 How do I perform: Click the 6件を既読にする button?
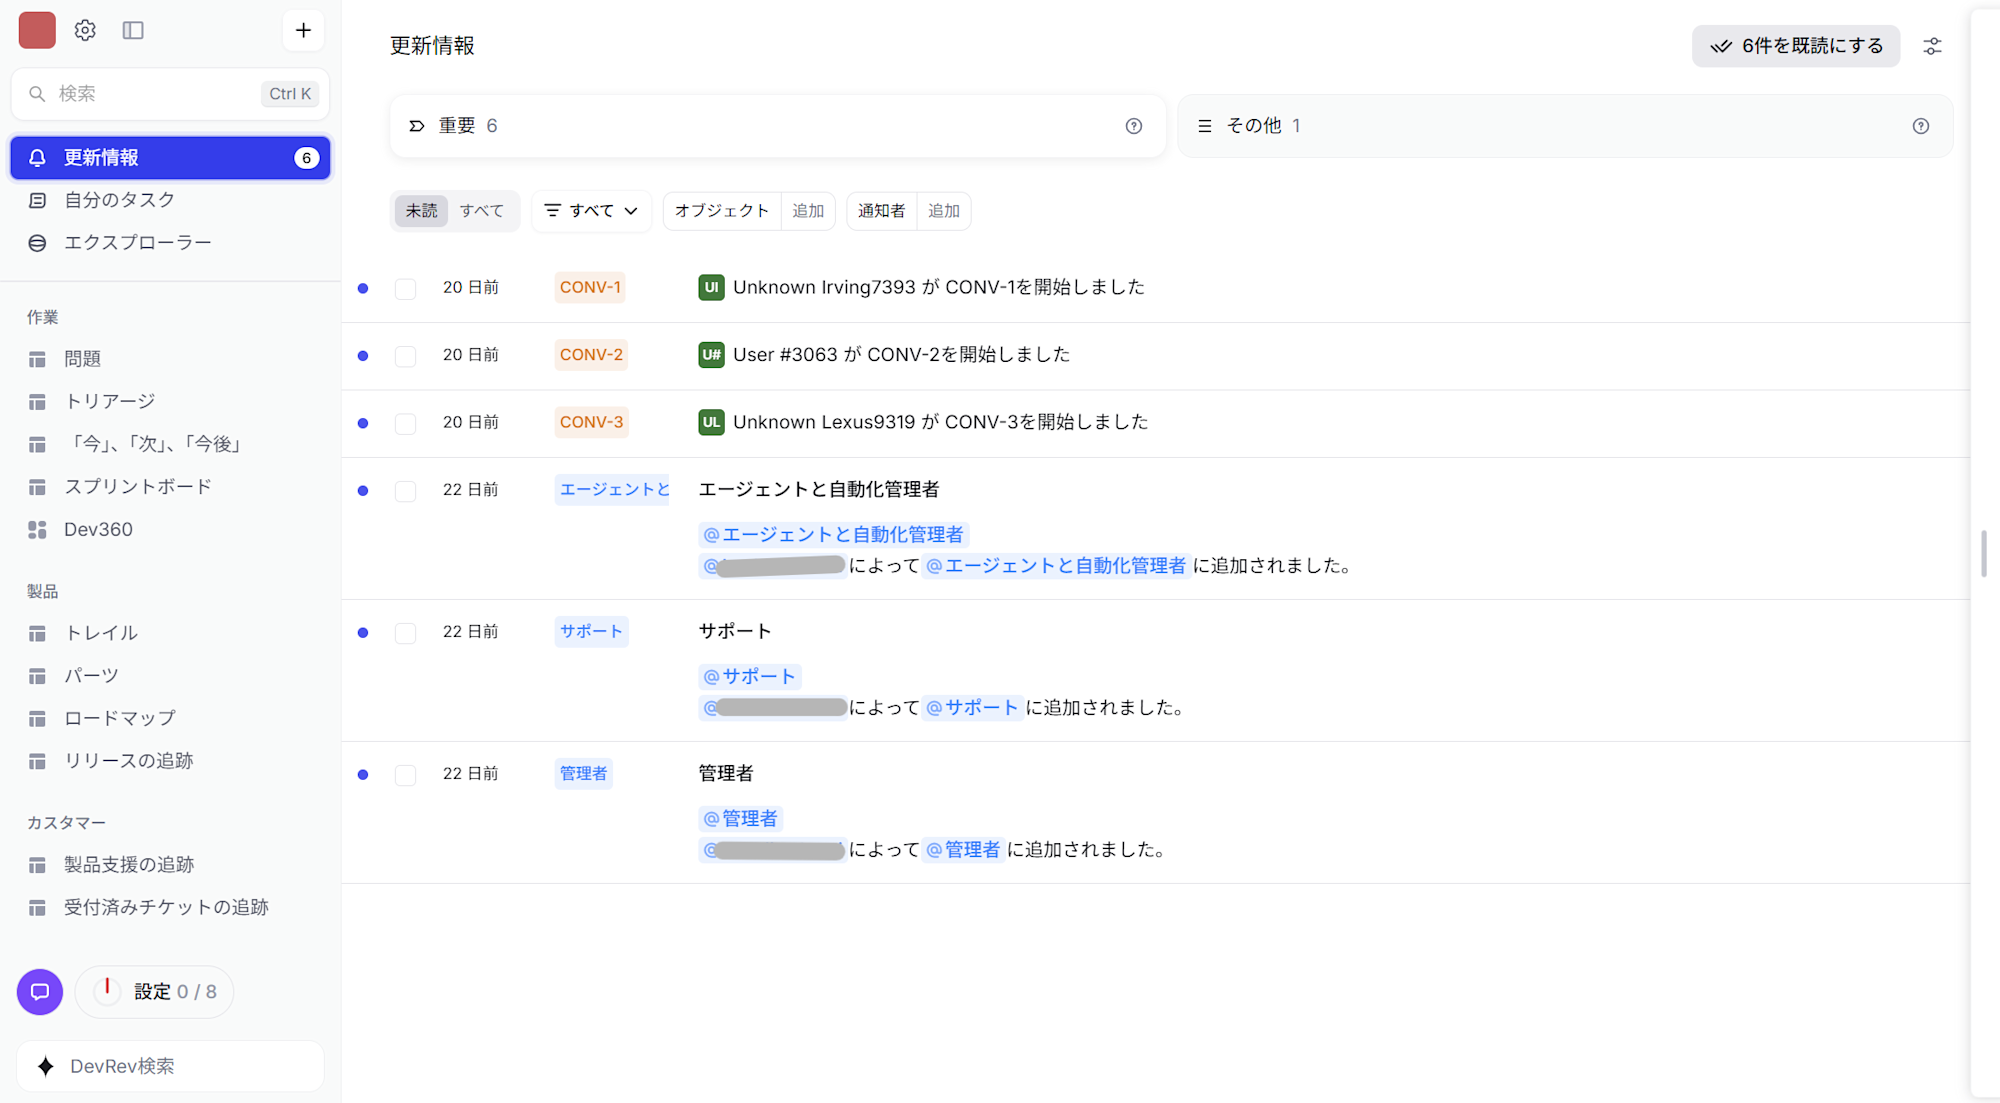[x=1795, y=46]
